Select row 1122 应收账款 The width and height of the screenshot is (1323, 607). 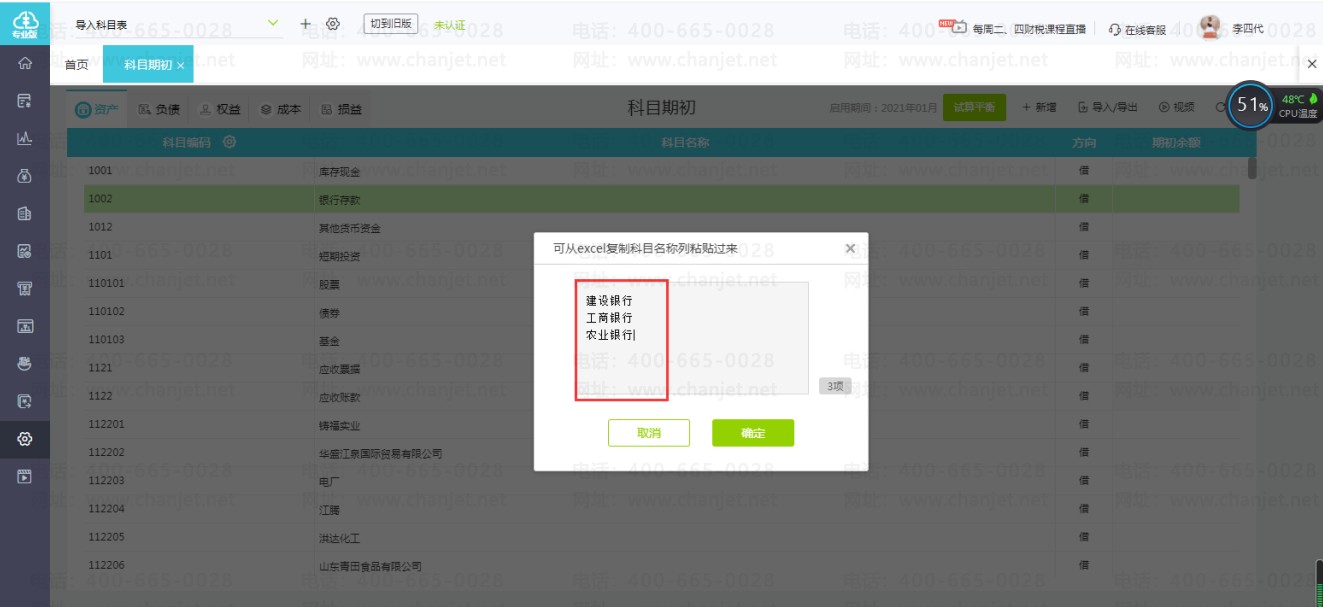tap(661, 396)
